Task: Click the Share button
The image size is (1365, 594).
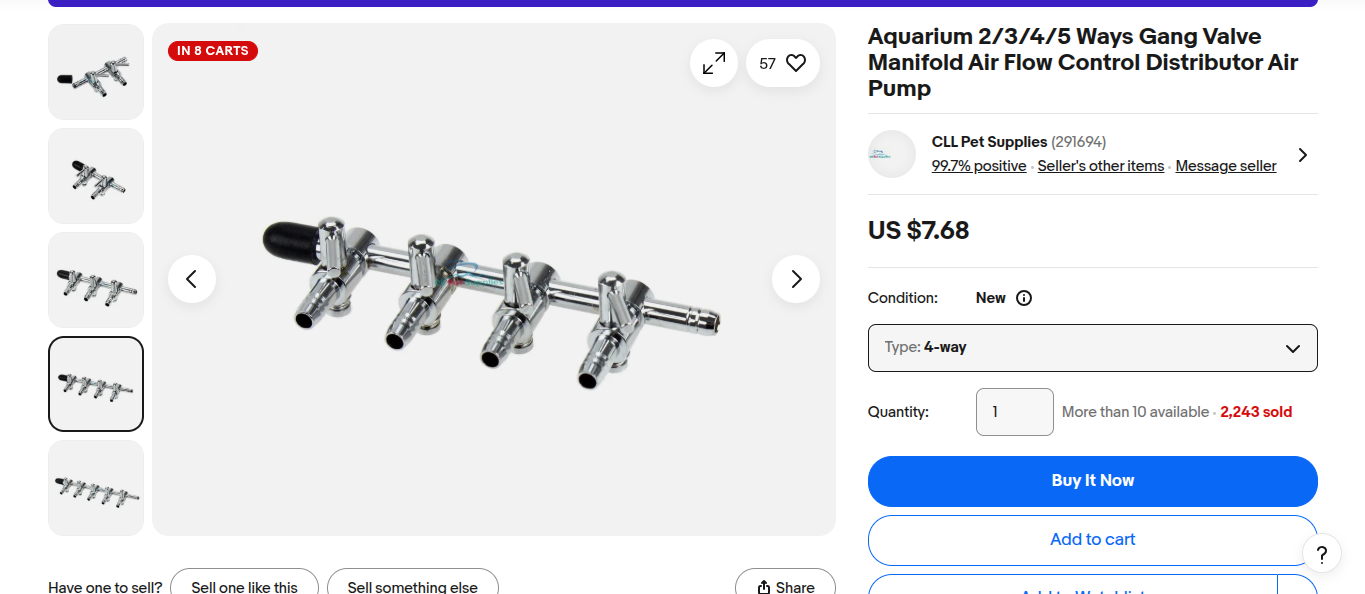Action: (x=785, y=586)
